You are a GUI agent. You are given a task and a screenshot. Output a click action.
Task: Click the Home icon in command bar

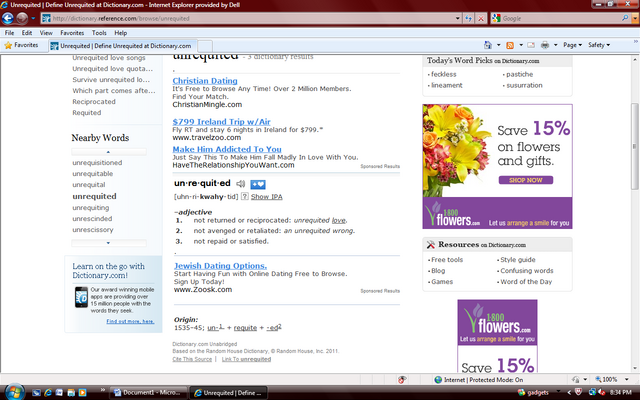click(488, 45)
